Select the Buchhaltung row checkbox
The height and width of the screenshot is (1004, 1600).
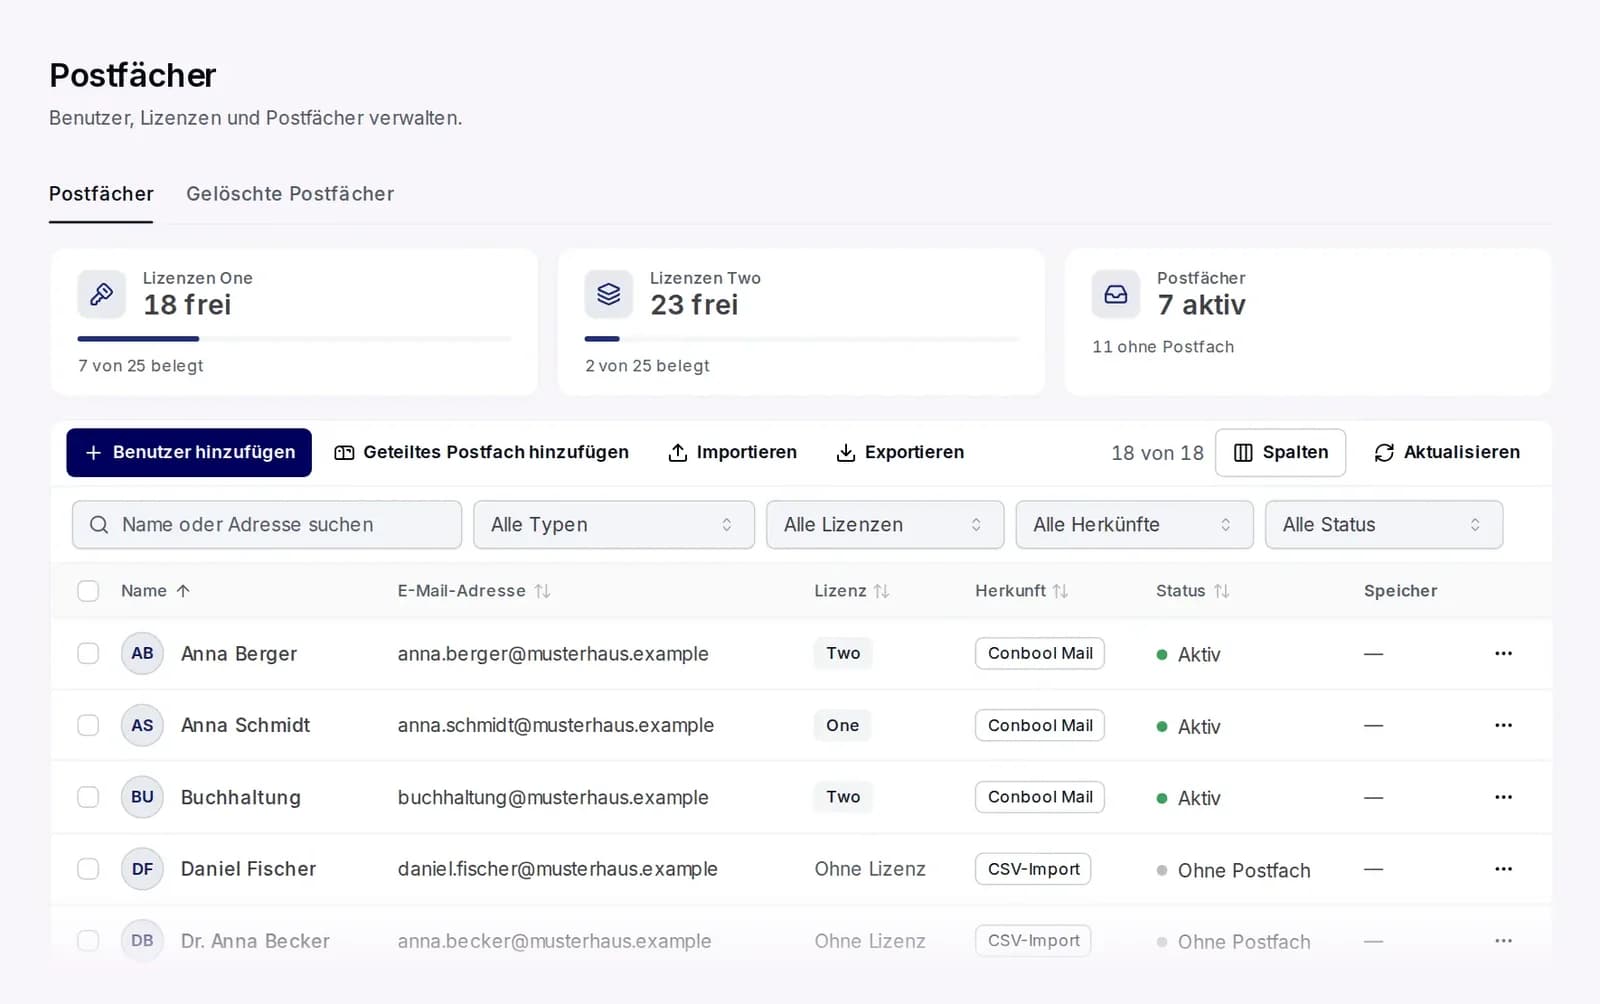[88, 797]
